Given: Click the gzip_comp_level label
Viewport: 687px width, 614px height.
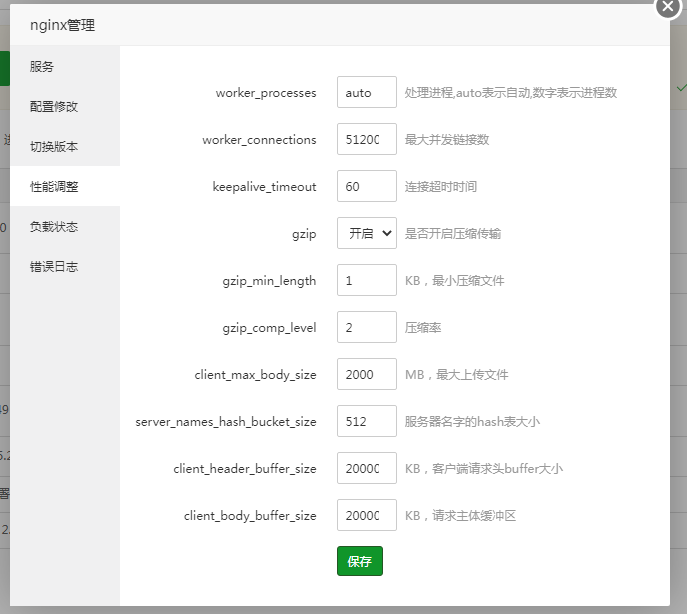Looking at the screenshot, I should [269, 328].
